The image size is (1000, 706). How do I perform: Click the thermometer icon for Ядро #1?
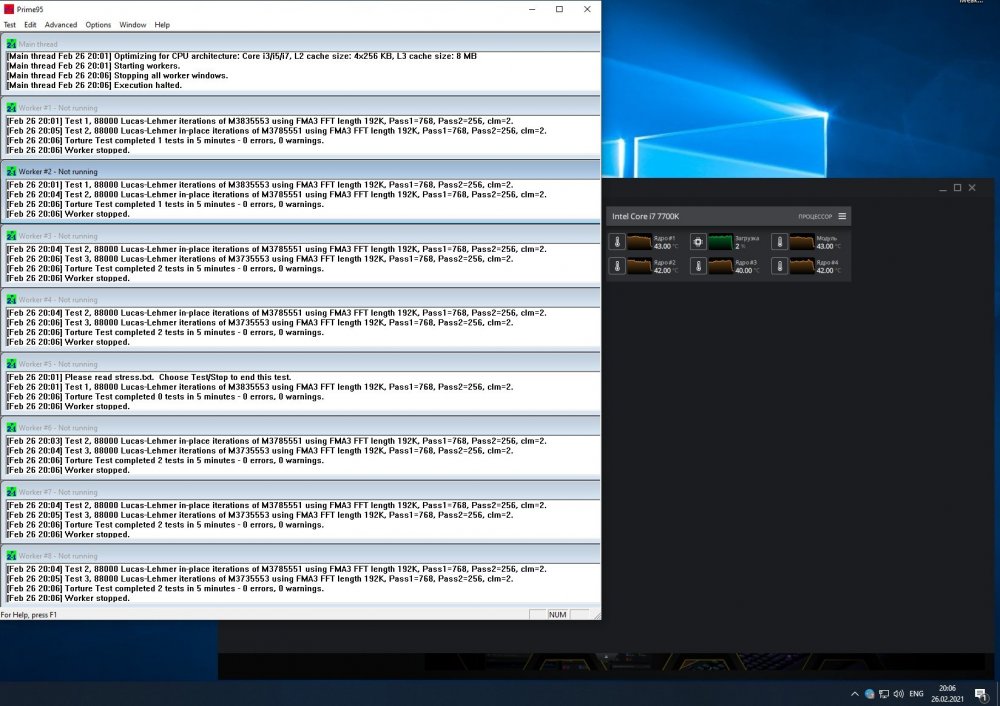618,242
